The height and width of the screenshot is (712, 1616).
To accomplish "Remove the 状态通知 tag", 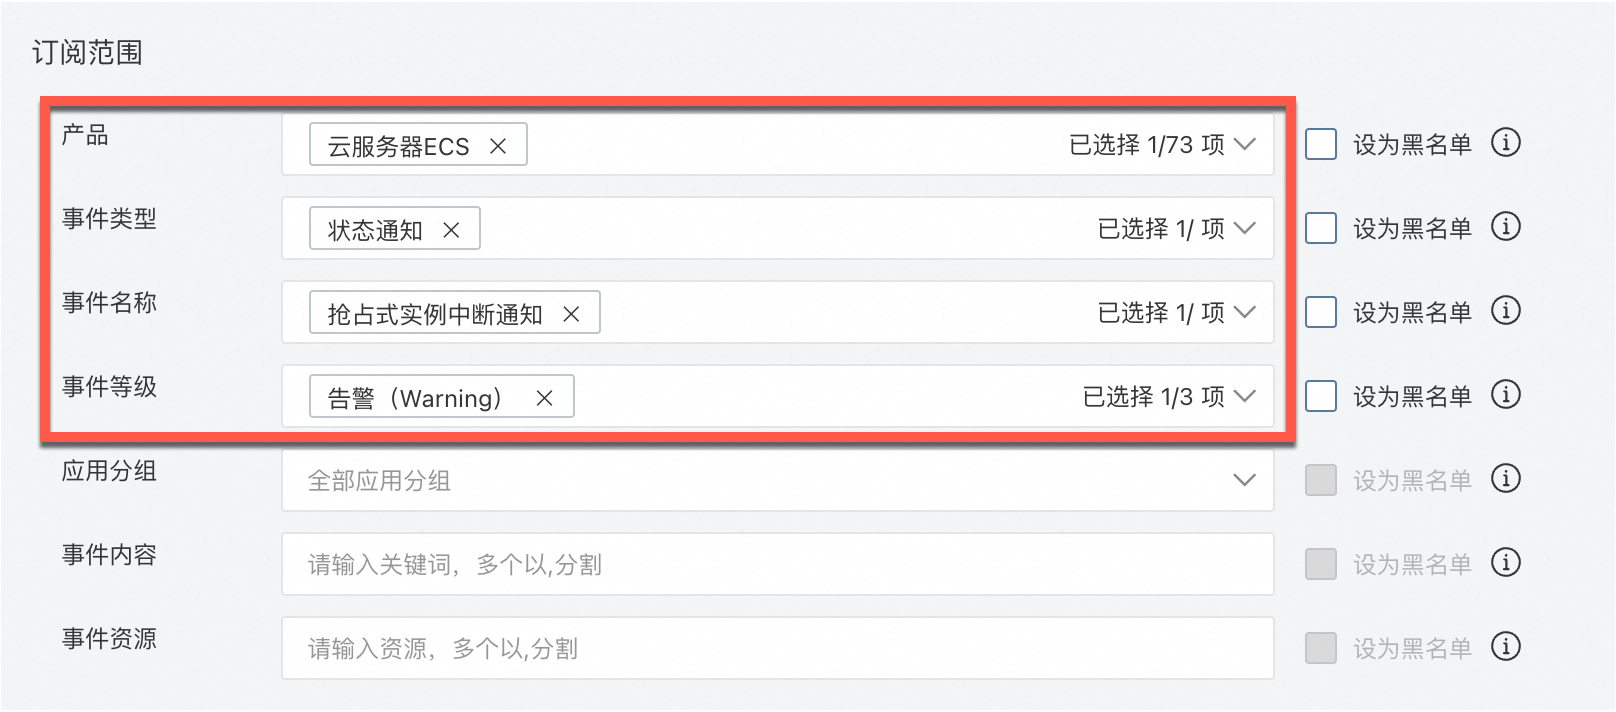I will coord(451,230).
